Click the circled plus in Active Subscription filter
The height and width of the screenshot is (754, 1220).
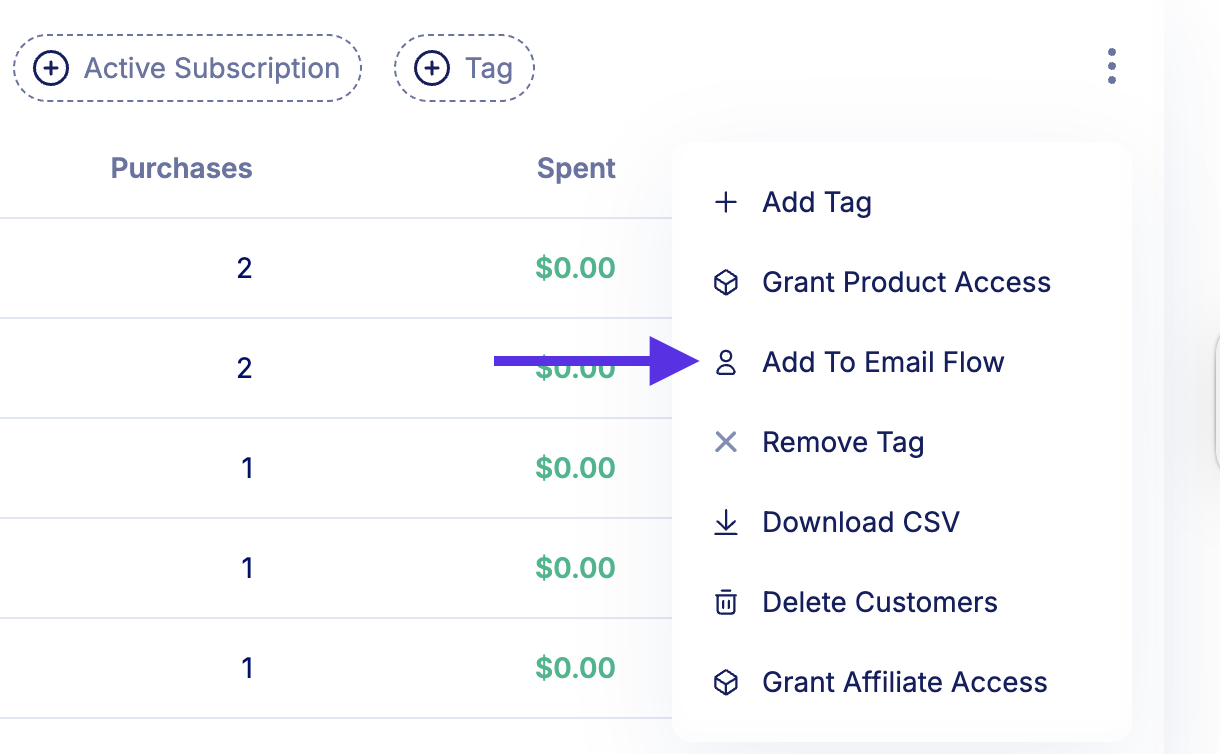(51, 69)
